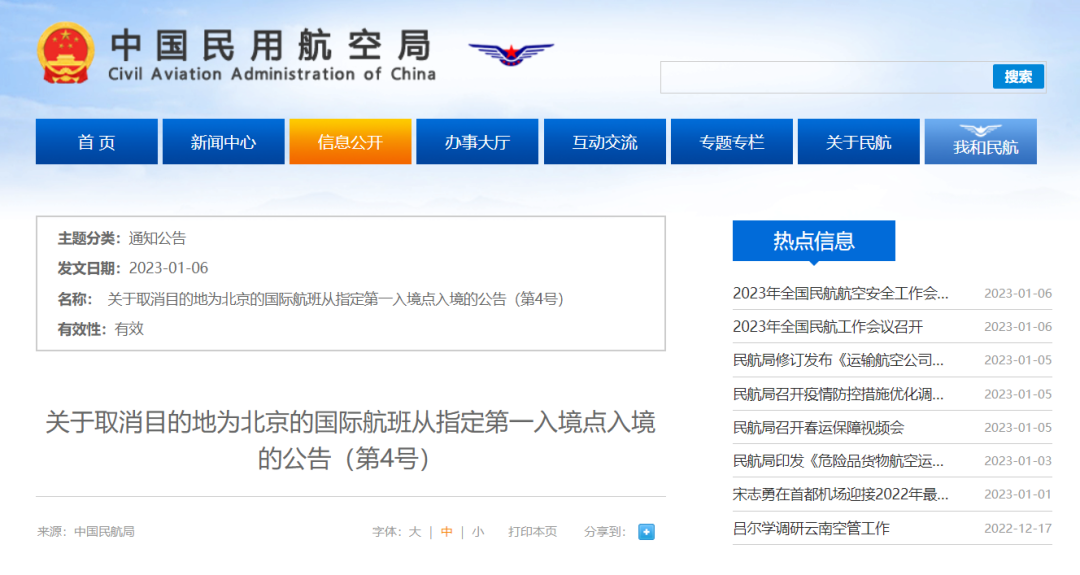
Task: Open the 办事大厅 section
Action: 477,142
